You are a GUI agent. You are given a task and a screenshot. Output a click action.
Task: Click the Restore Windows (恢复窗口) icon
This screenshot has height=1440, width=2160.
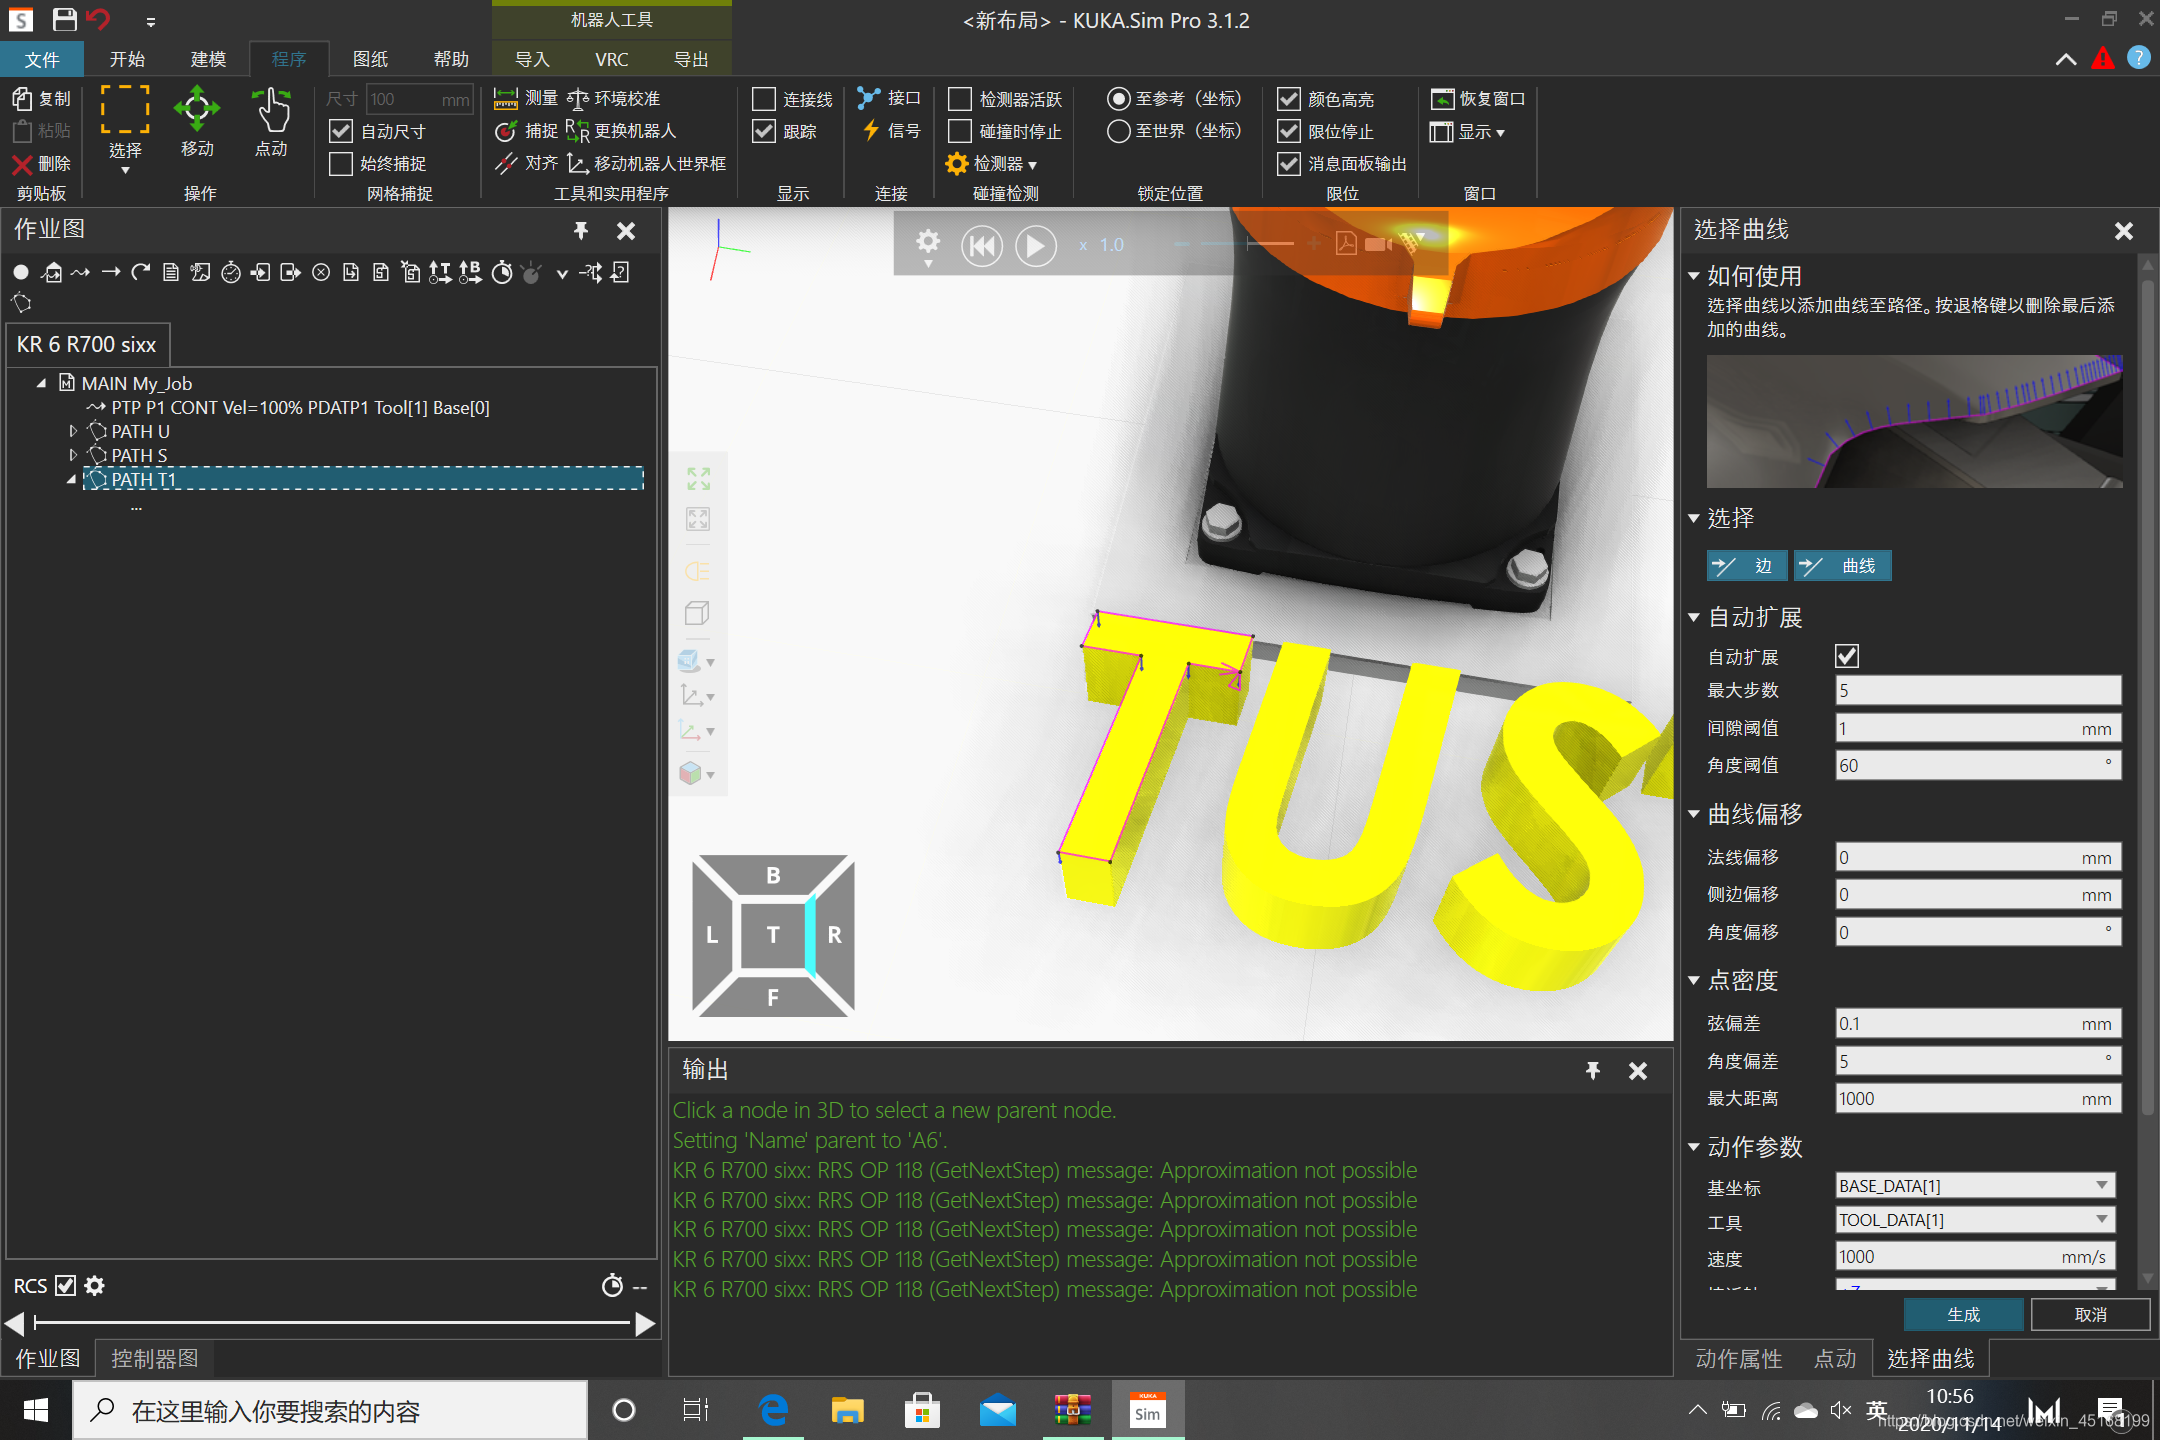1442,98
